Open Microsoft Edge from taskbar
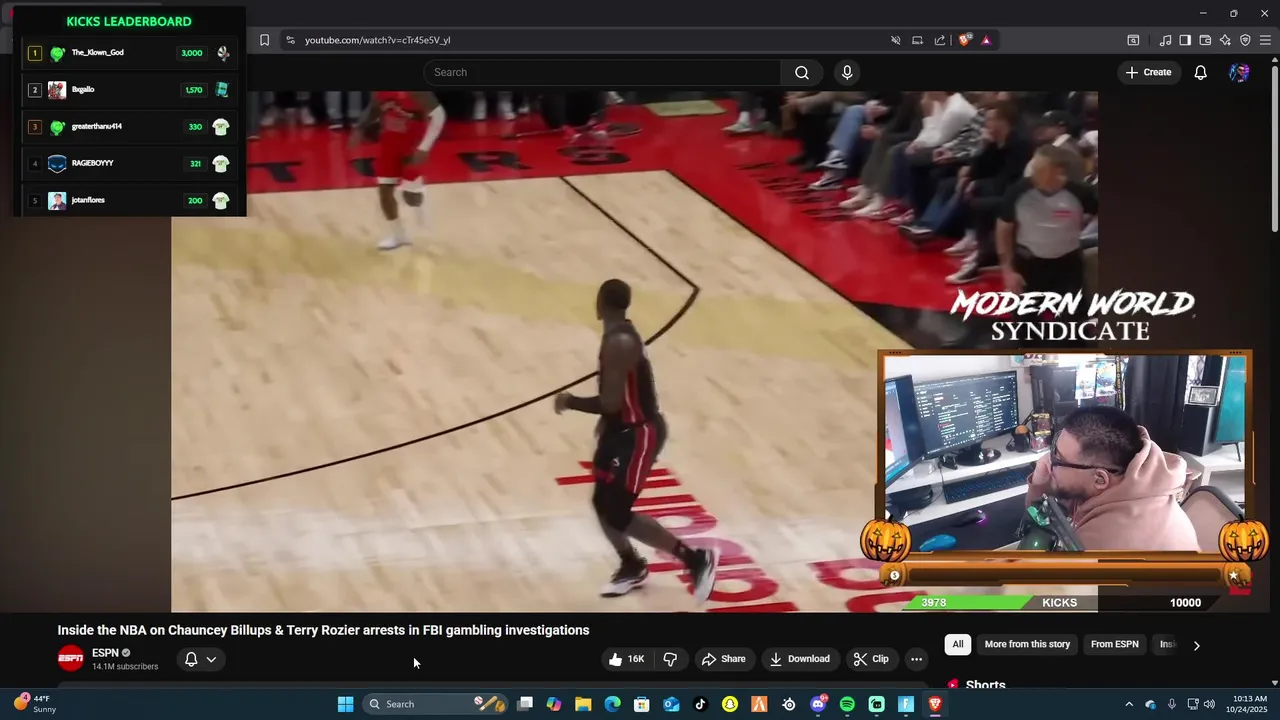 click(x=612, y=704)
